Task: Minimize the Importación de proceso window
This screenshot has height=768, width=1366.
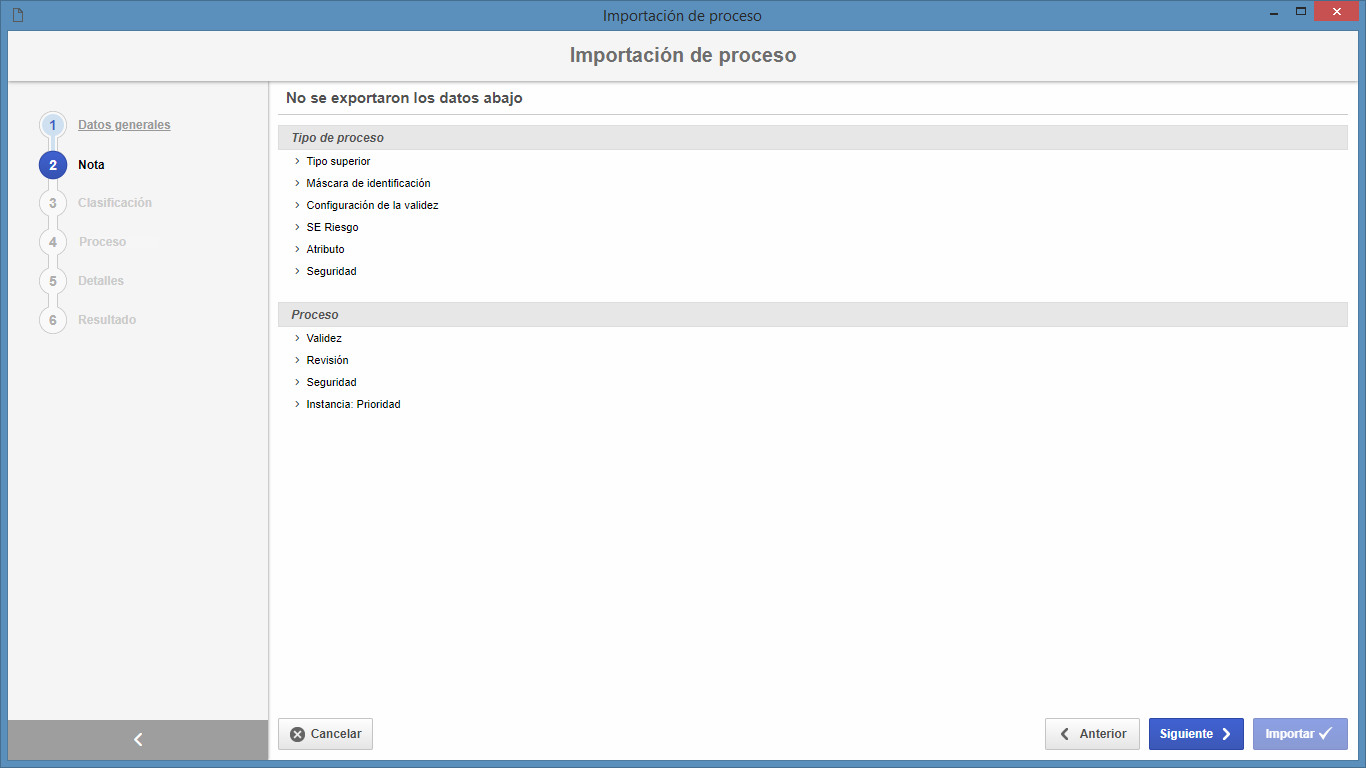Action: click(1273, 12)
